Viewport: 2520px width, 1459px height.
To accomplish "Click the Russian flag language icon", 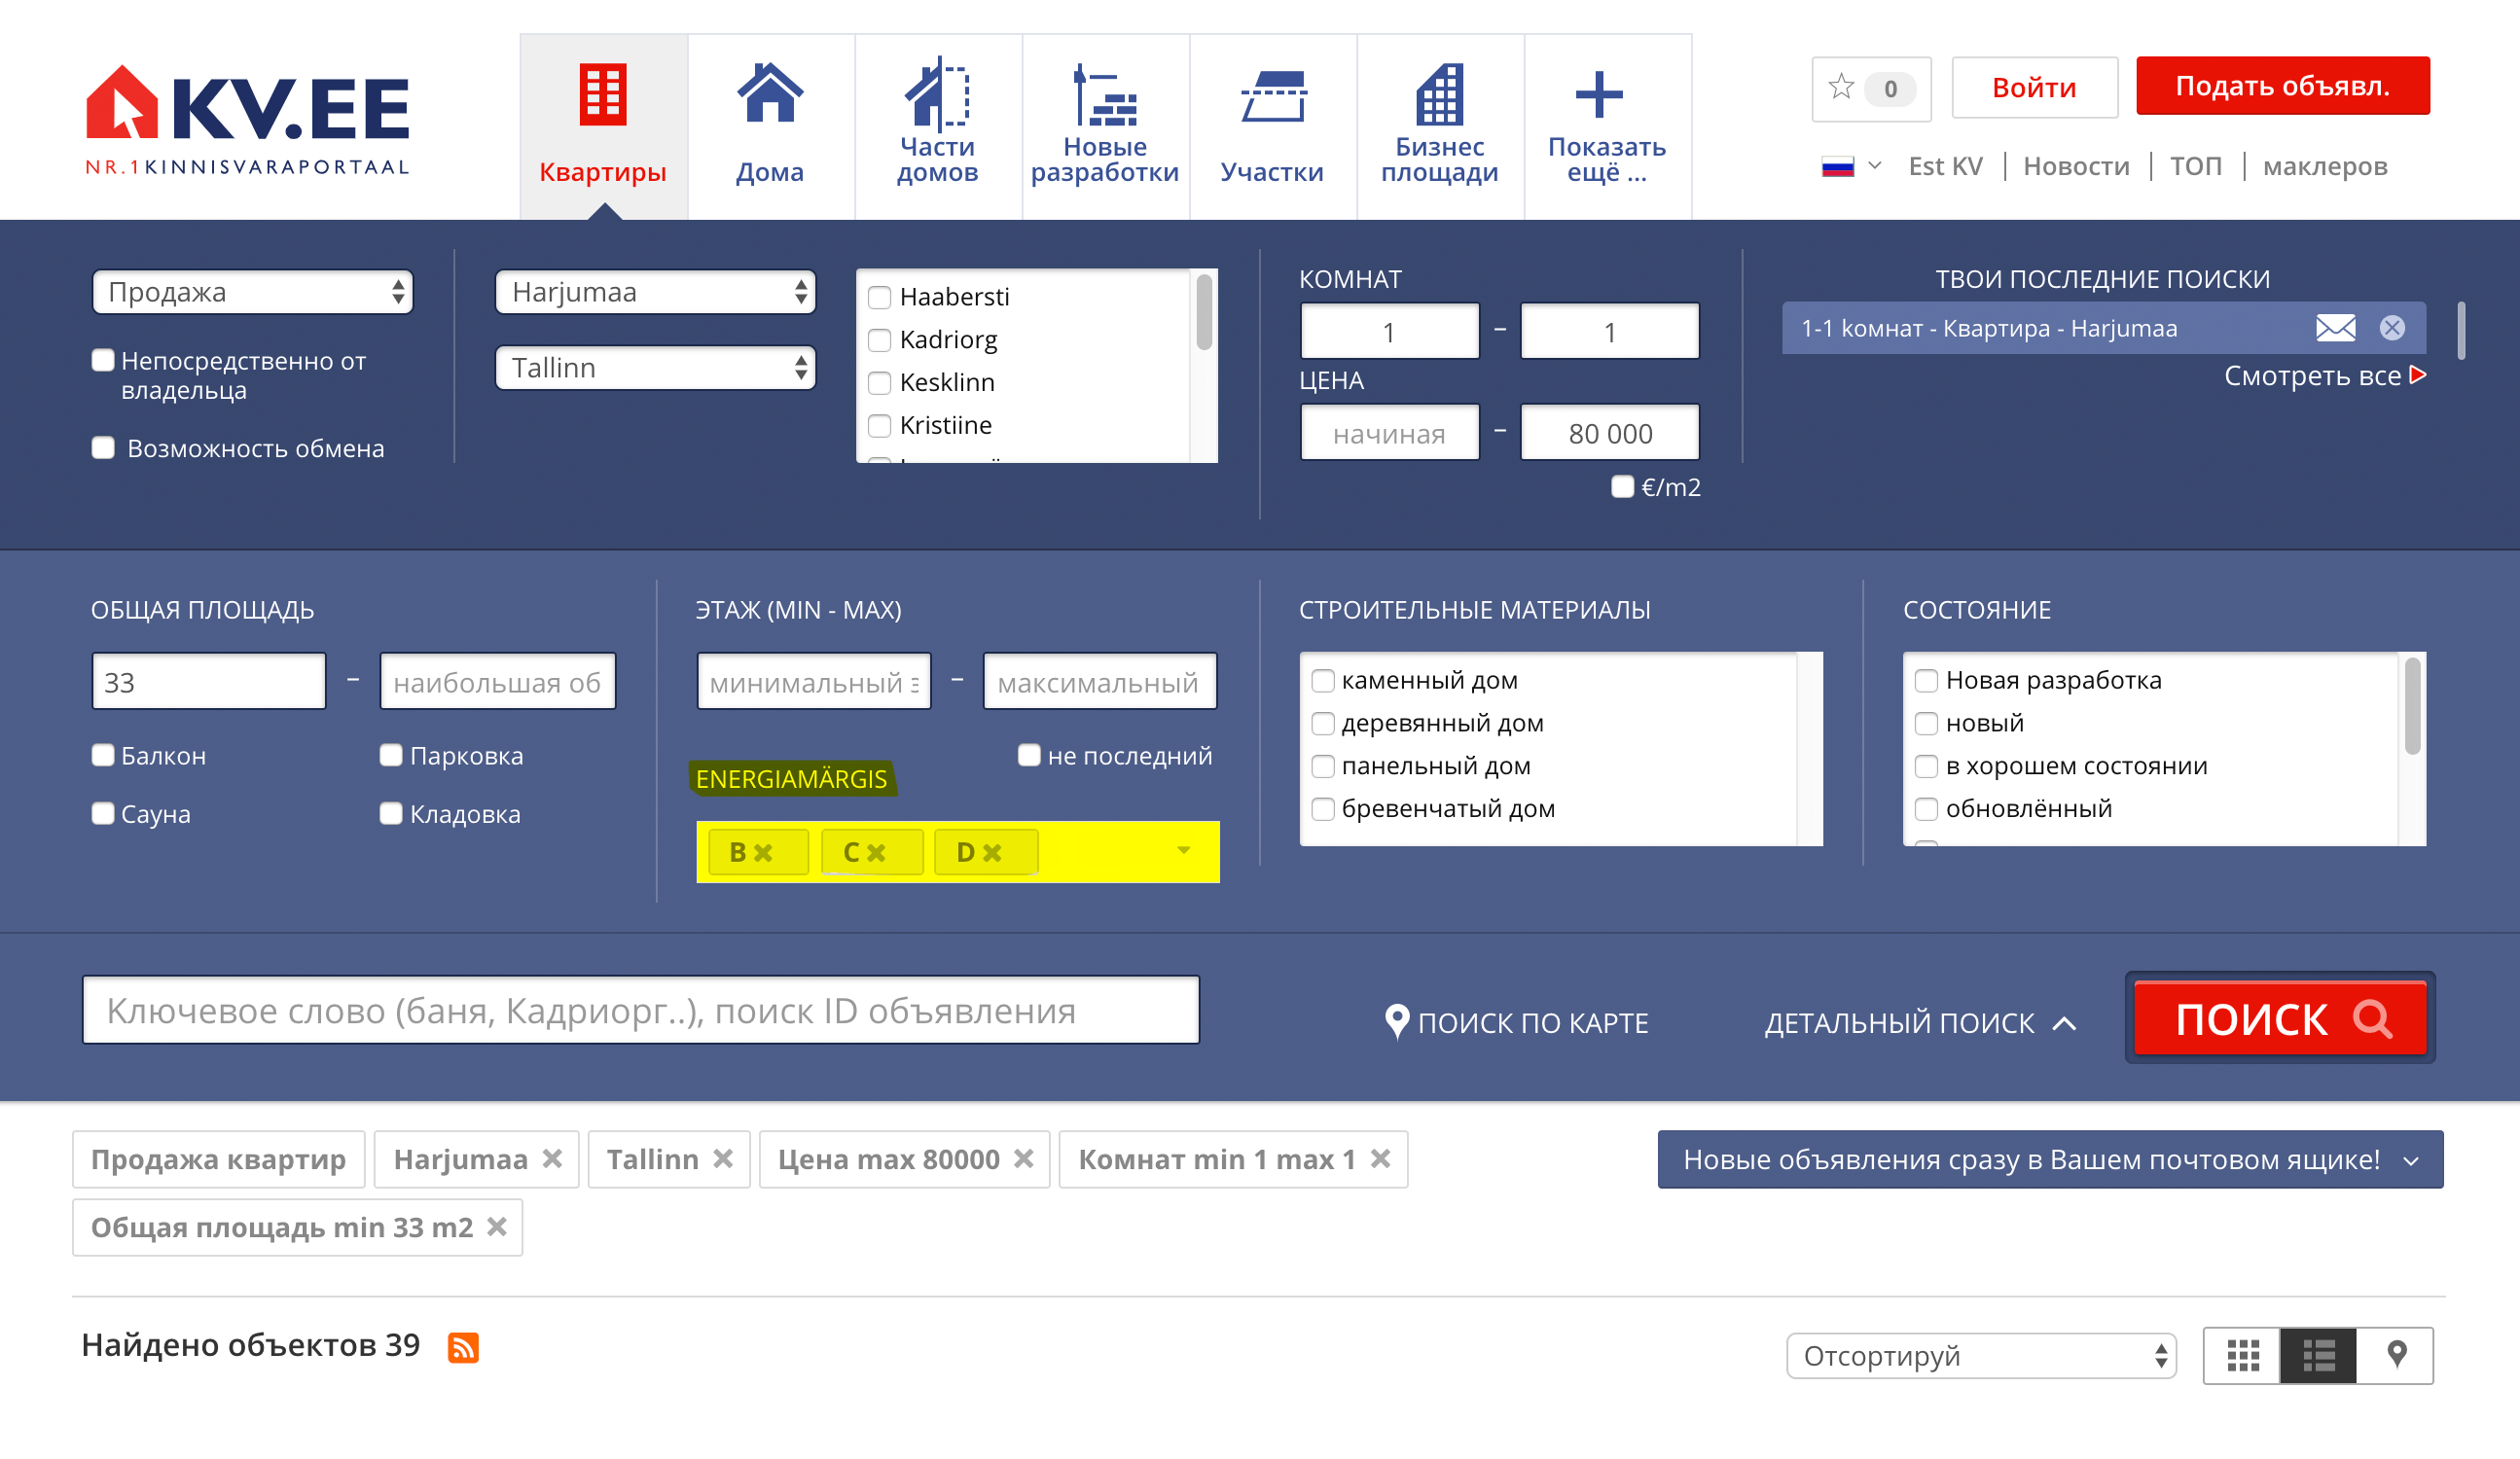I will point(1838,166).
